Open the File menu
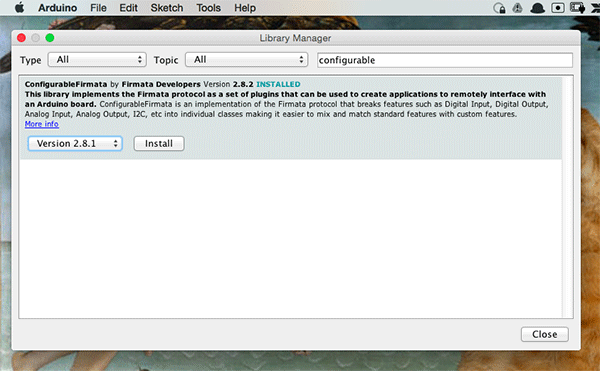 [x=98, y=8]
